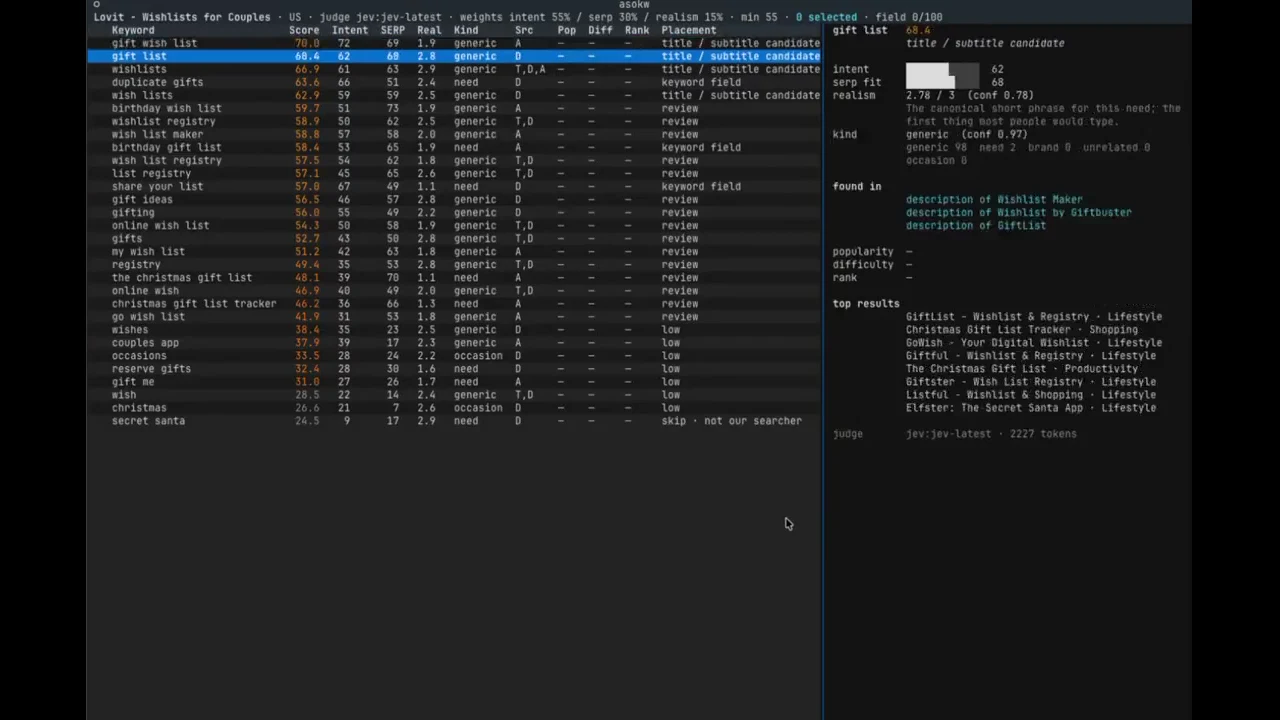Select the 'wish list maker' row

tap(454, 134)
